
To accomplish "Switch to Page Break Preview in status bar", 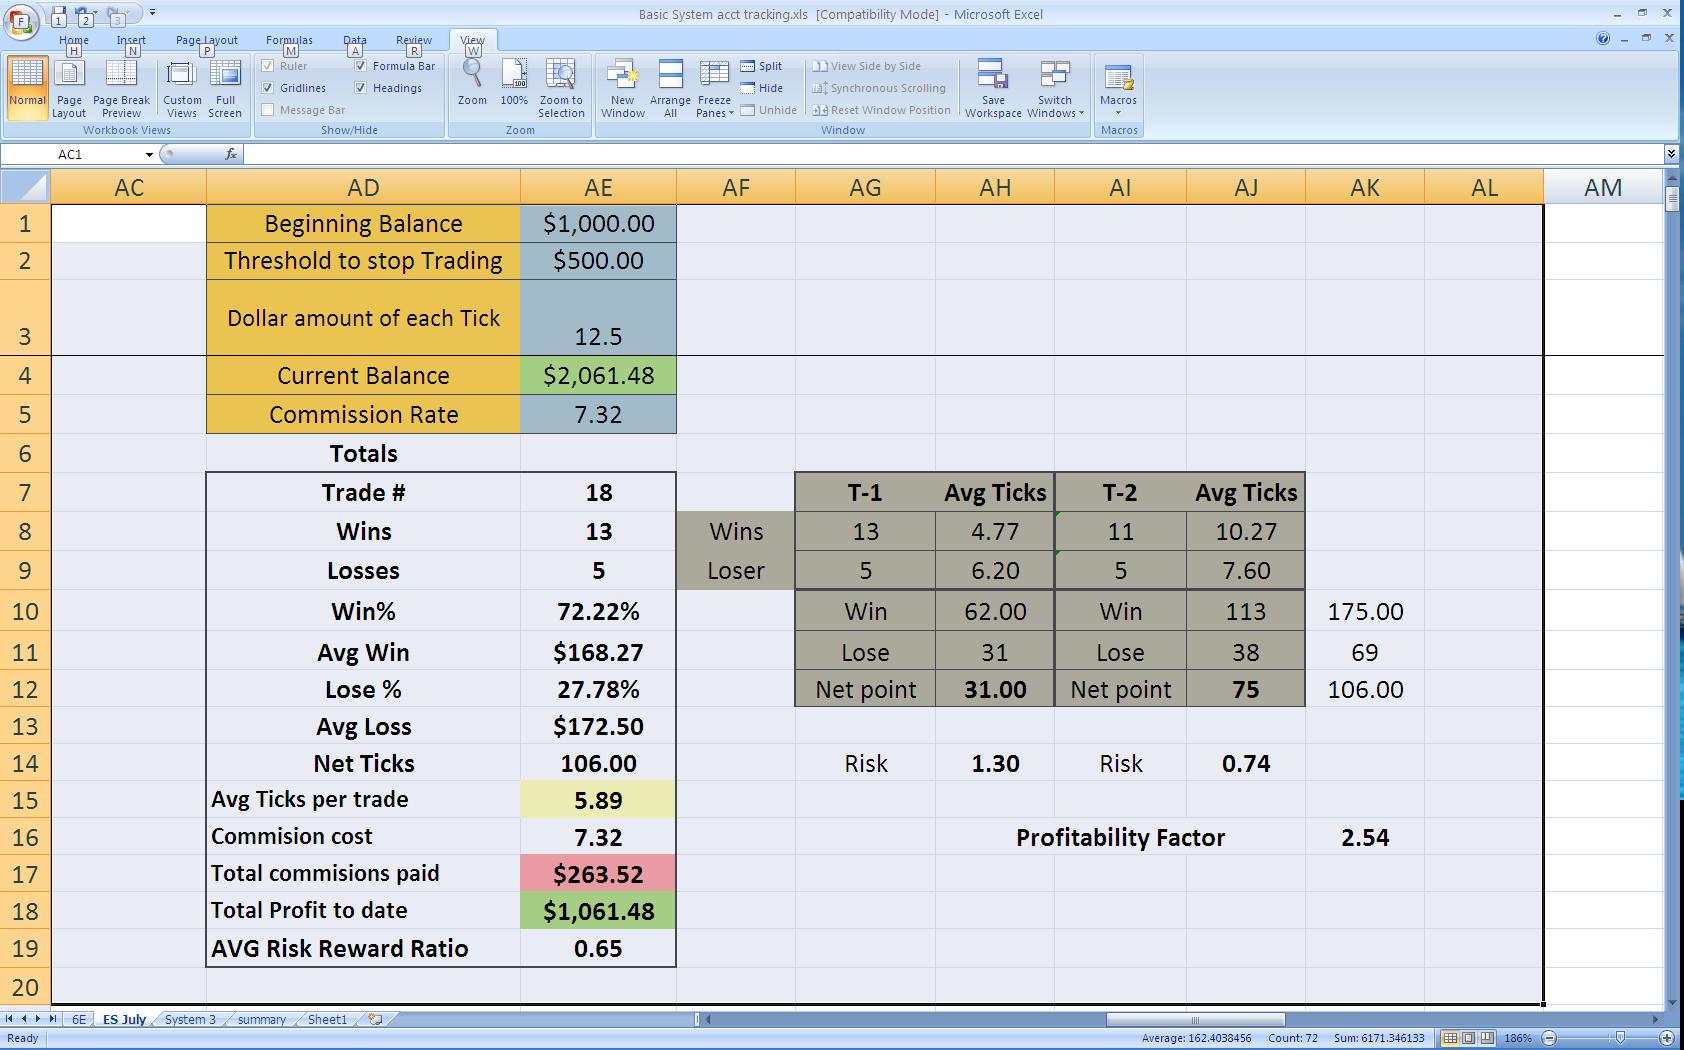I will click(x=1487, y=1038).
